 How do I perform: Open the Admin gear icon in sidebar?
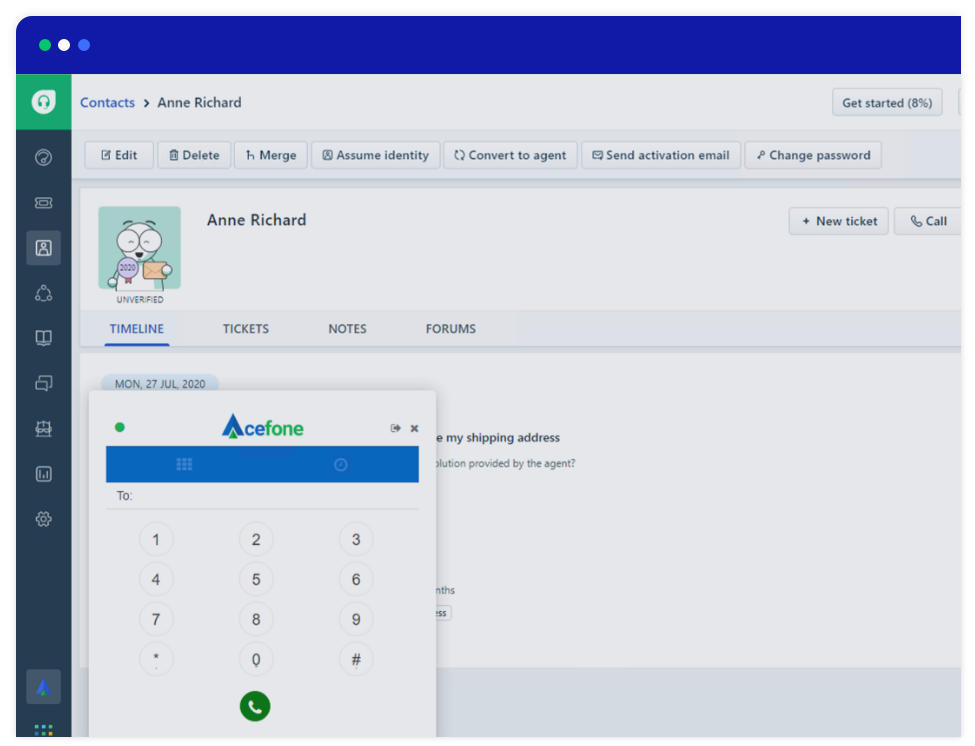(x=44, y=519)
